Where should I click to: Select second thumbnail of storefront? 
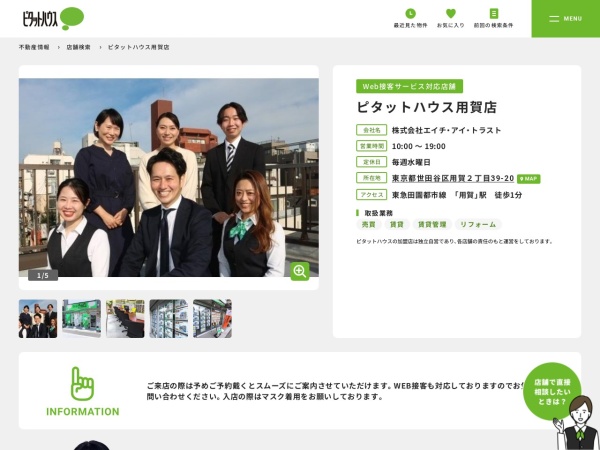point(82,319)
